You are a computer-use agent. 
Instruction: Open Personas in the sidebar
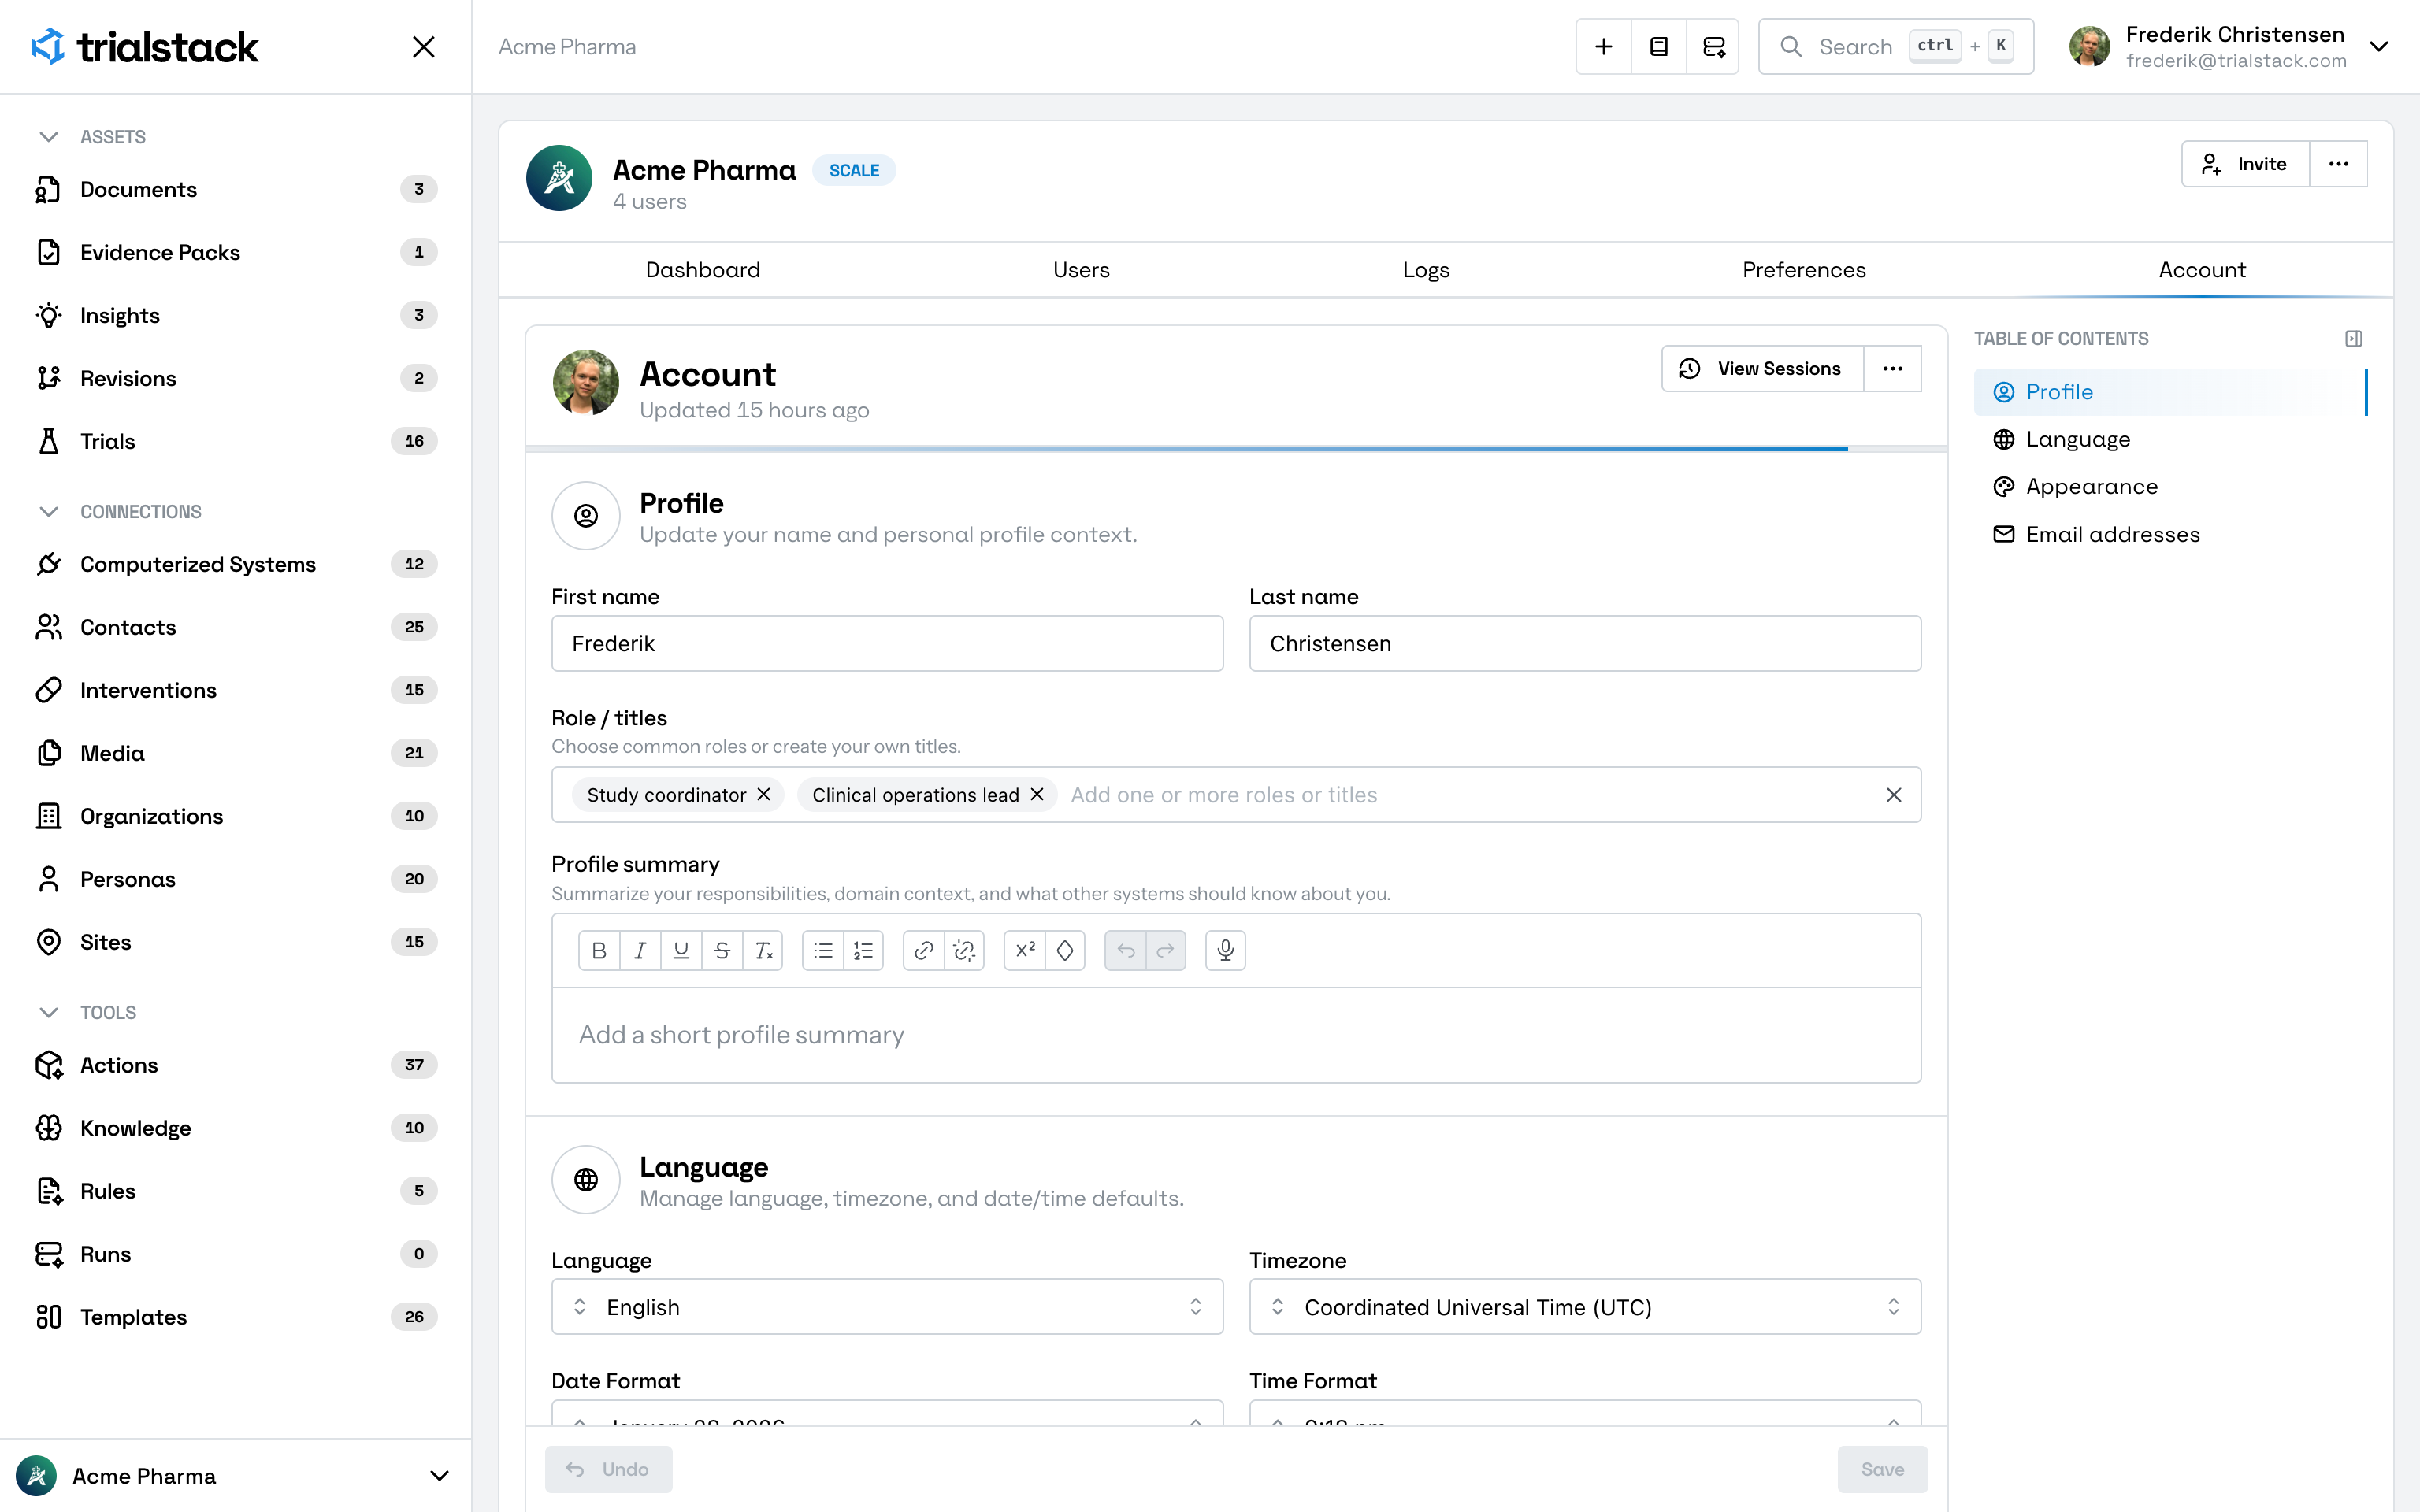(236, 879)
